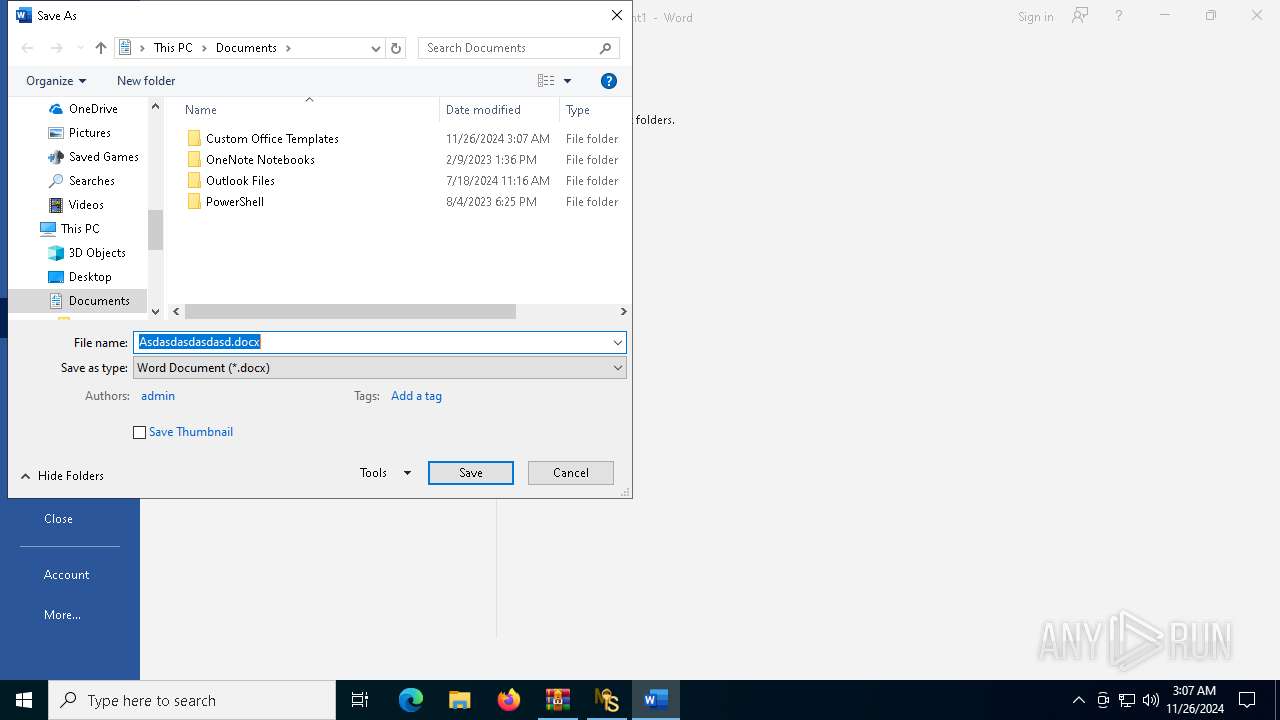Screen dimensions: 1280x720
Task: Click the Save button
Action: click(x=471, y=473)
